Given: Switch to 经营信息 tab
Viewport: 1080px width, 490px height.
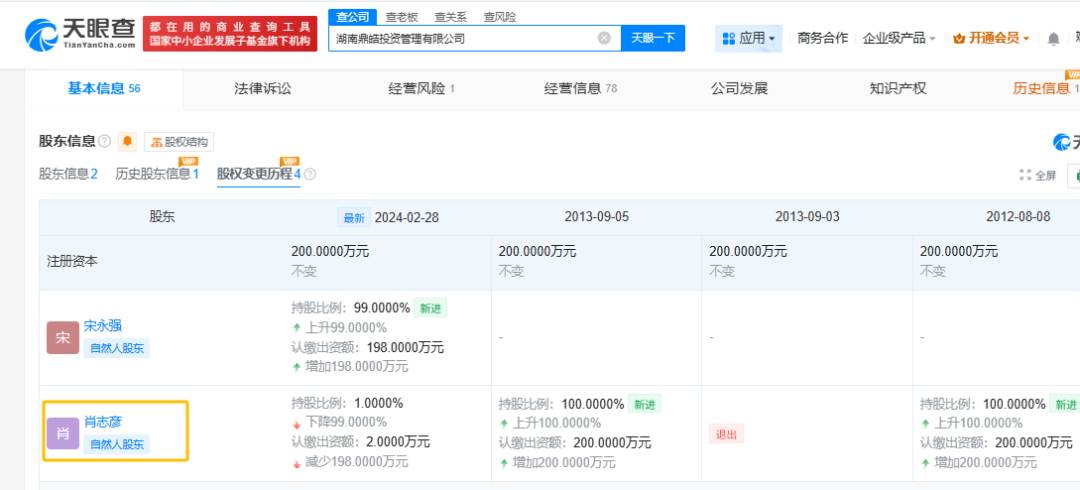Looking at the screenshot, I should pos(581,88).
